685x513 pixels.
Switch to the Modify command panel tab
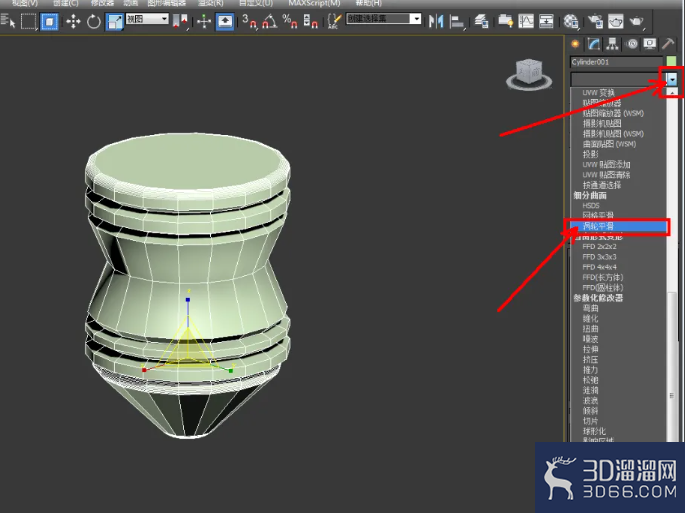point(594,44)
